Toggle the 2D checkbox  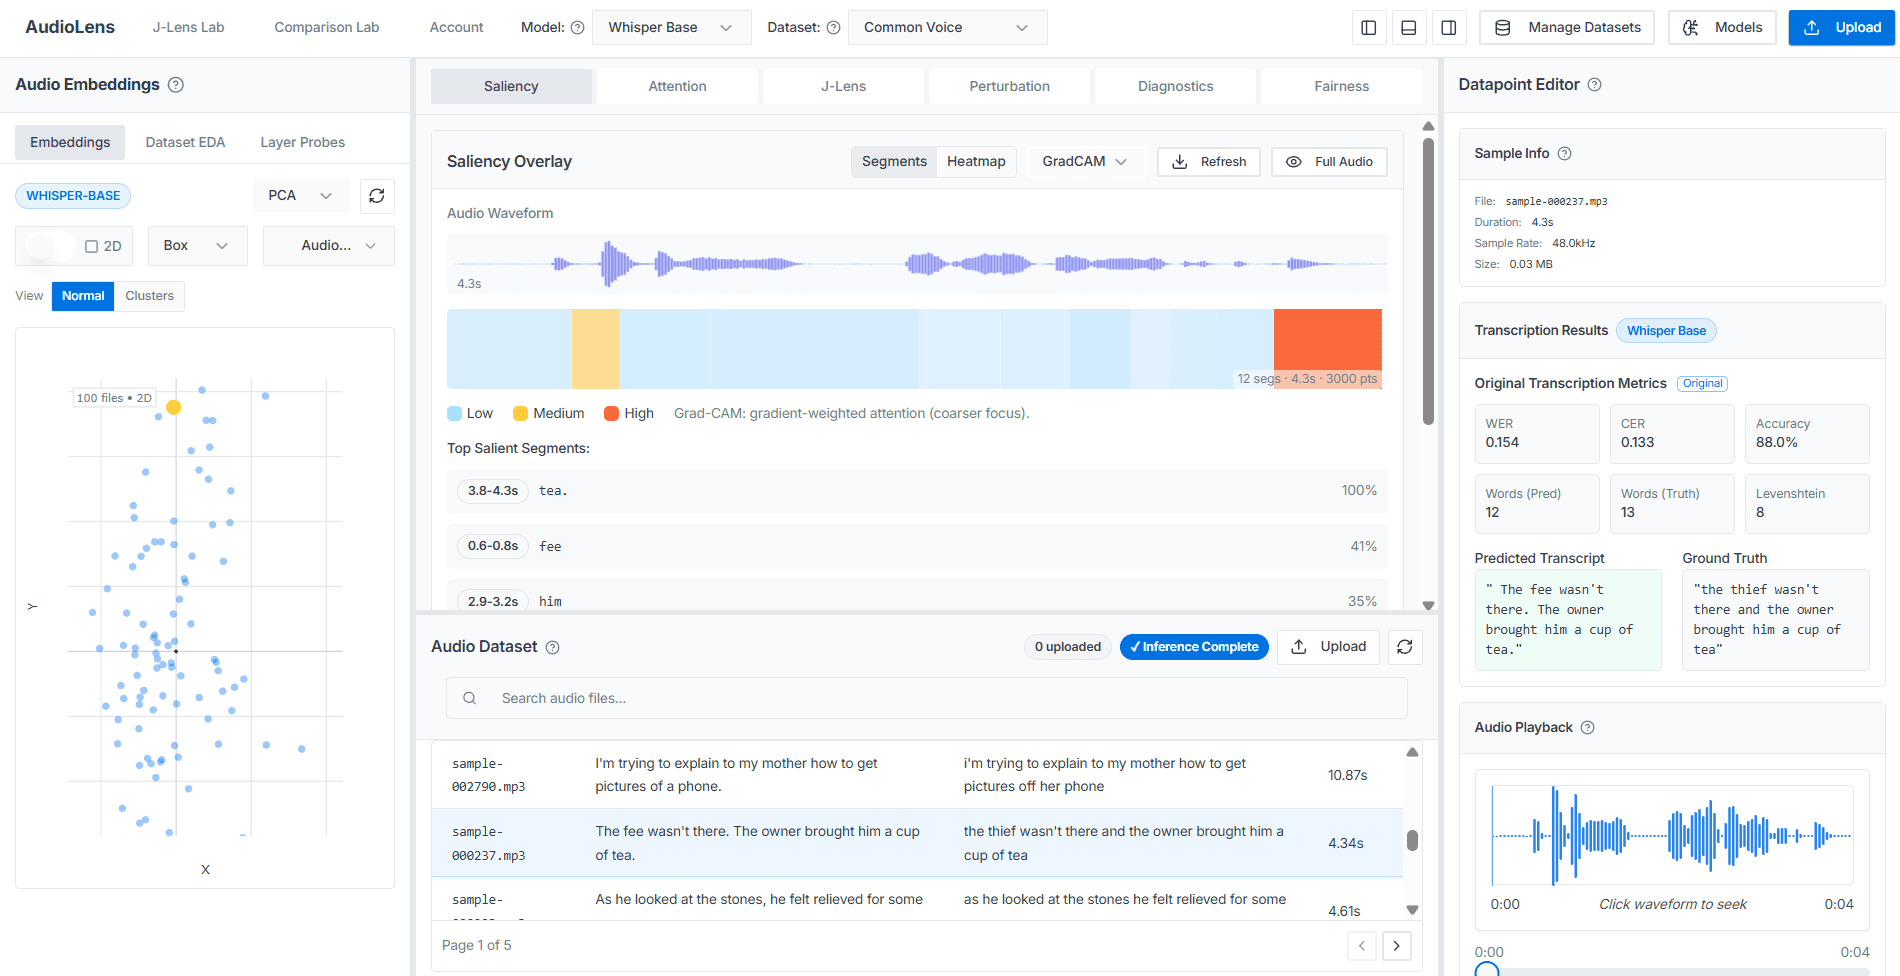point(91,246)
